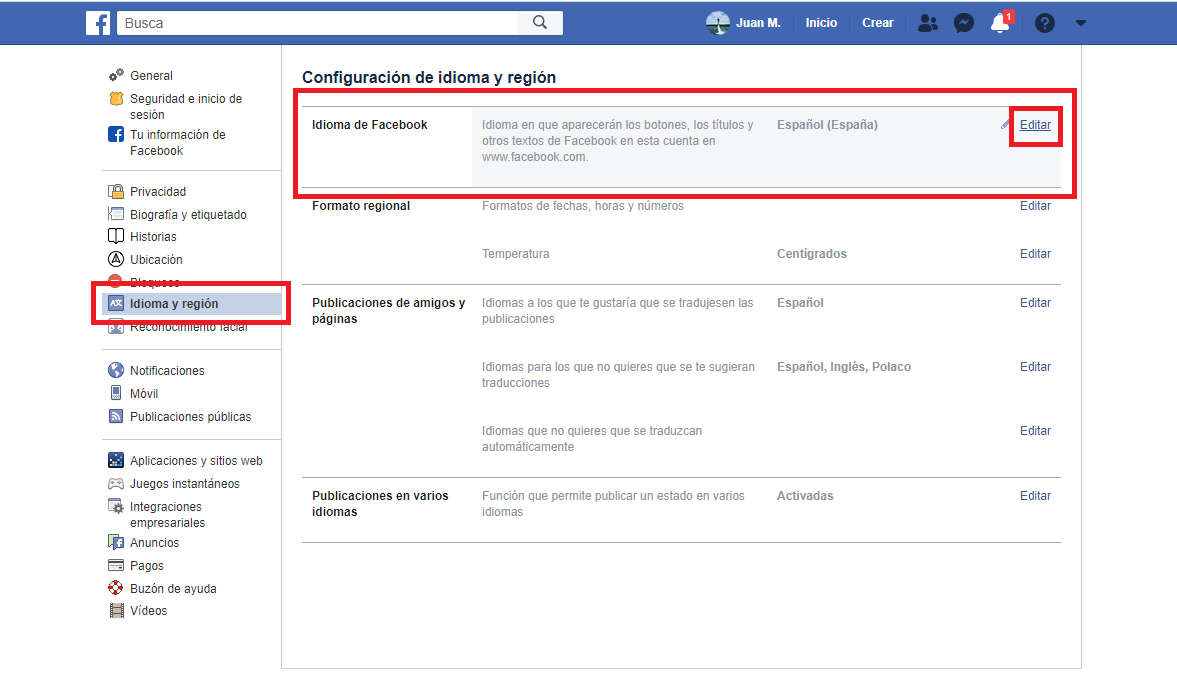
Task: Click the Anuncios icon
Action: point(116,542)
